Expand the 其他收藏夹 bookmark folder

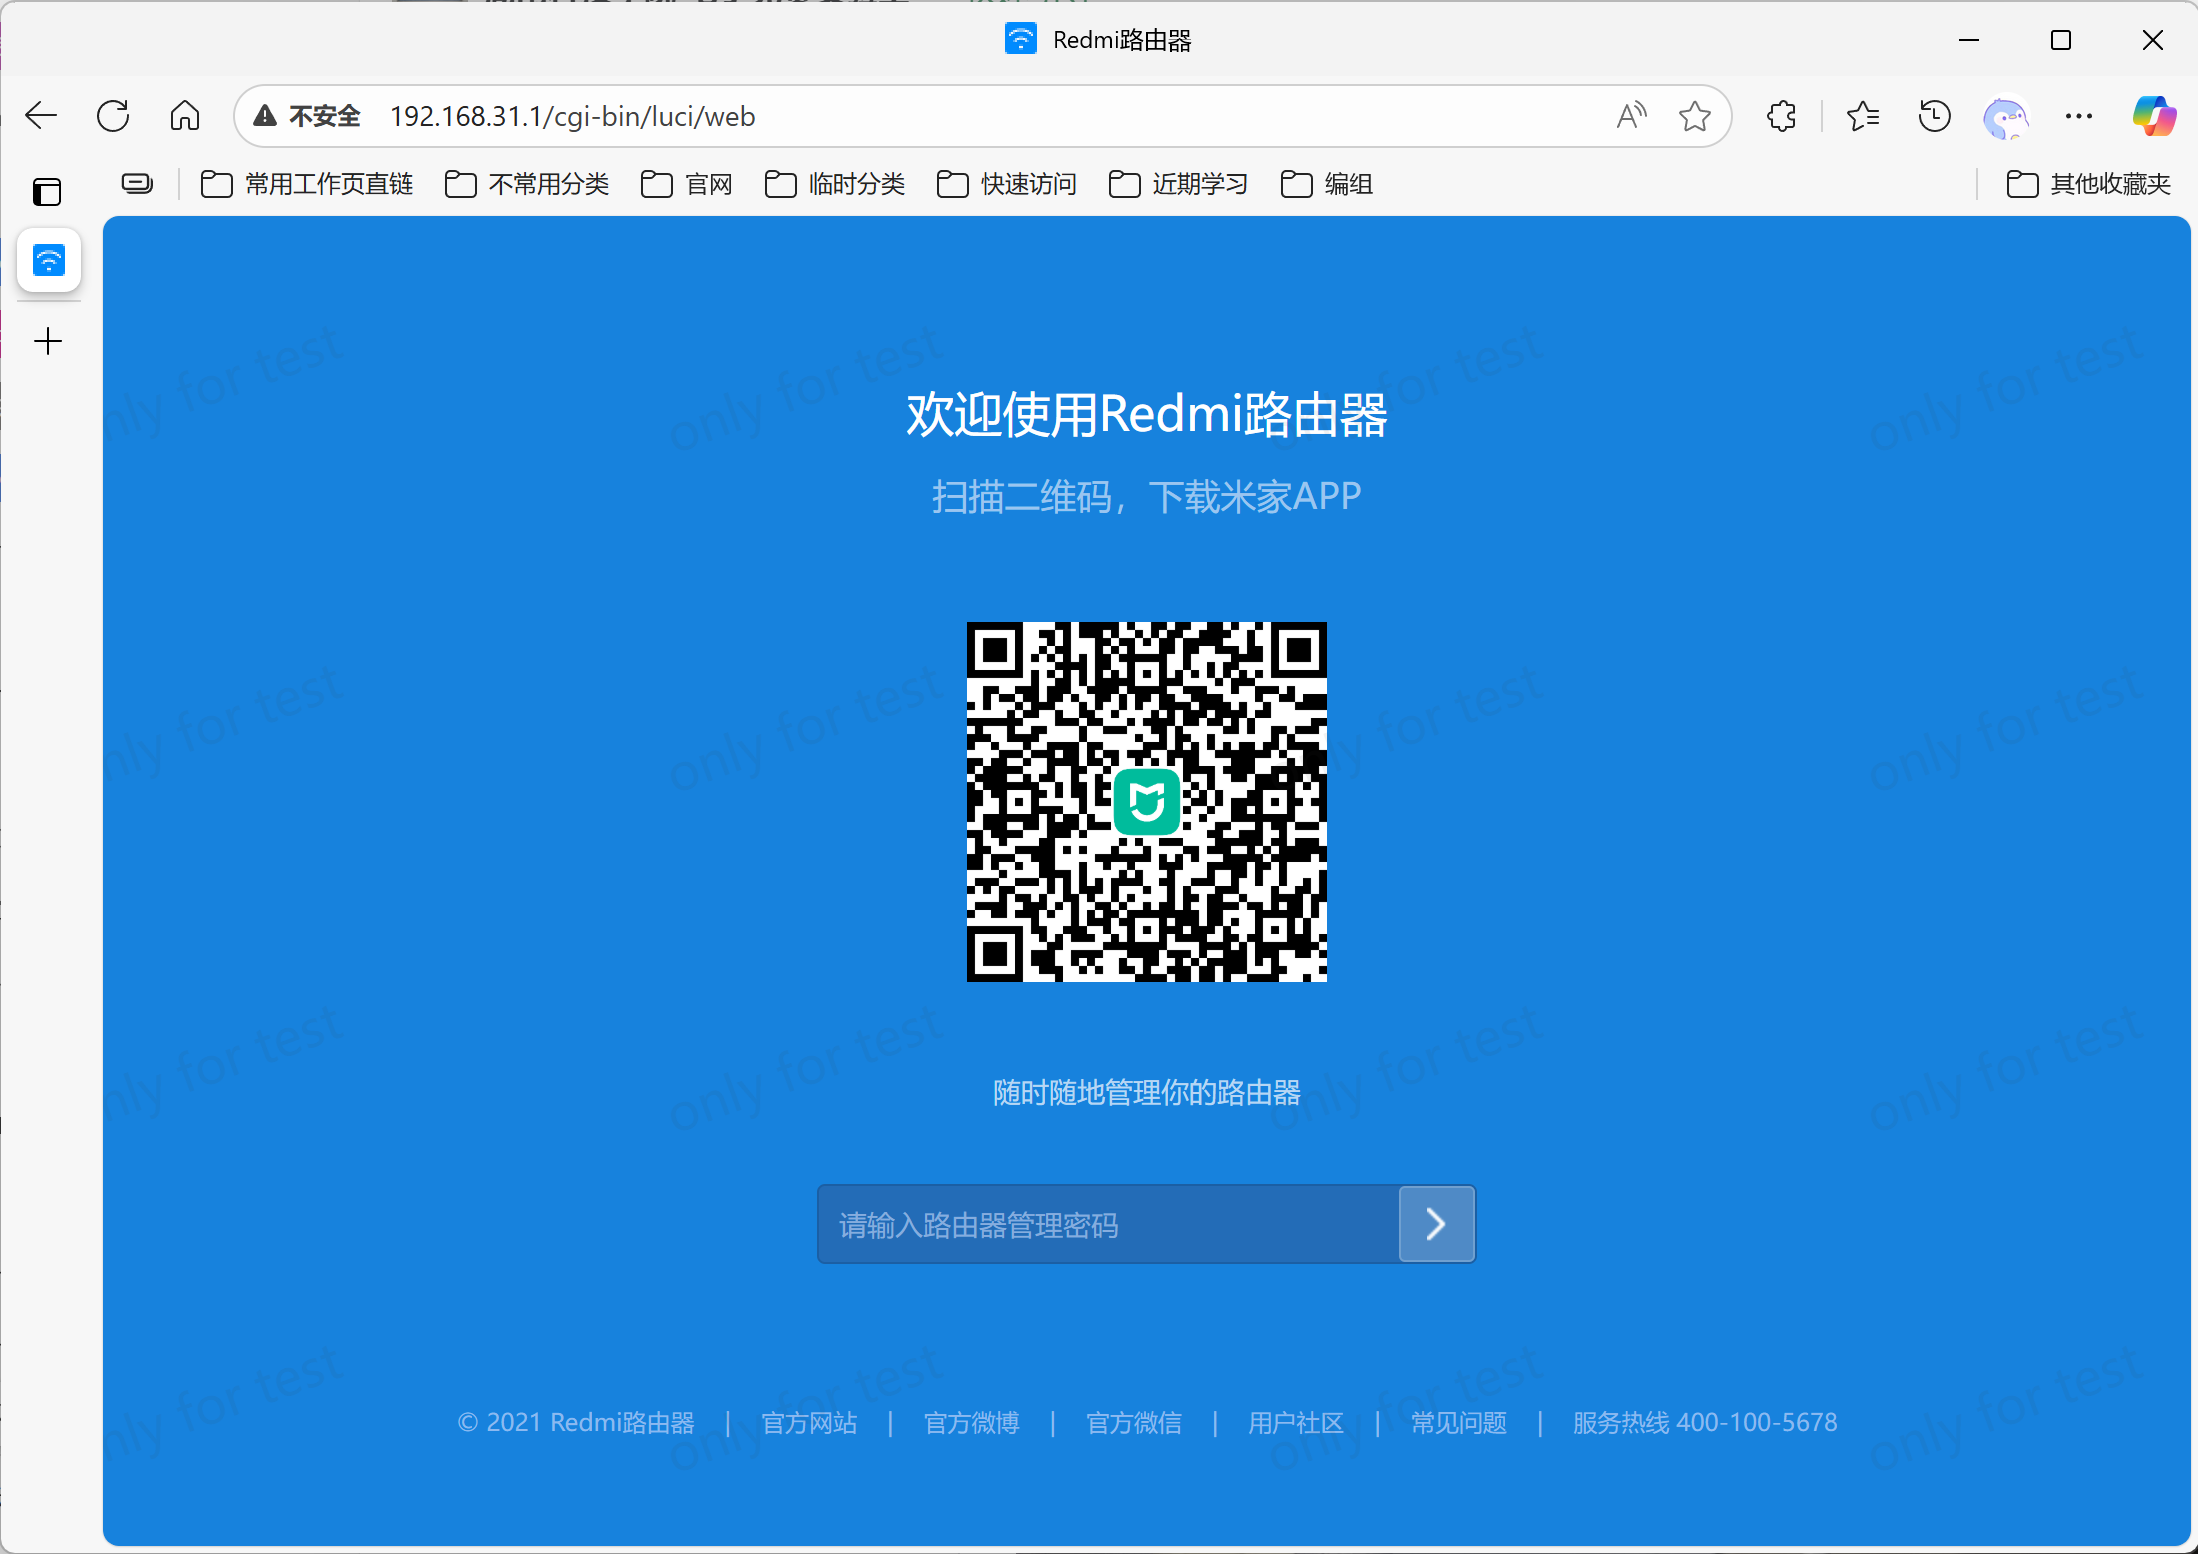(2089, 184)
